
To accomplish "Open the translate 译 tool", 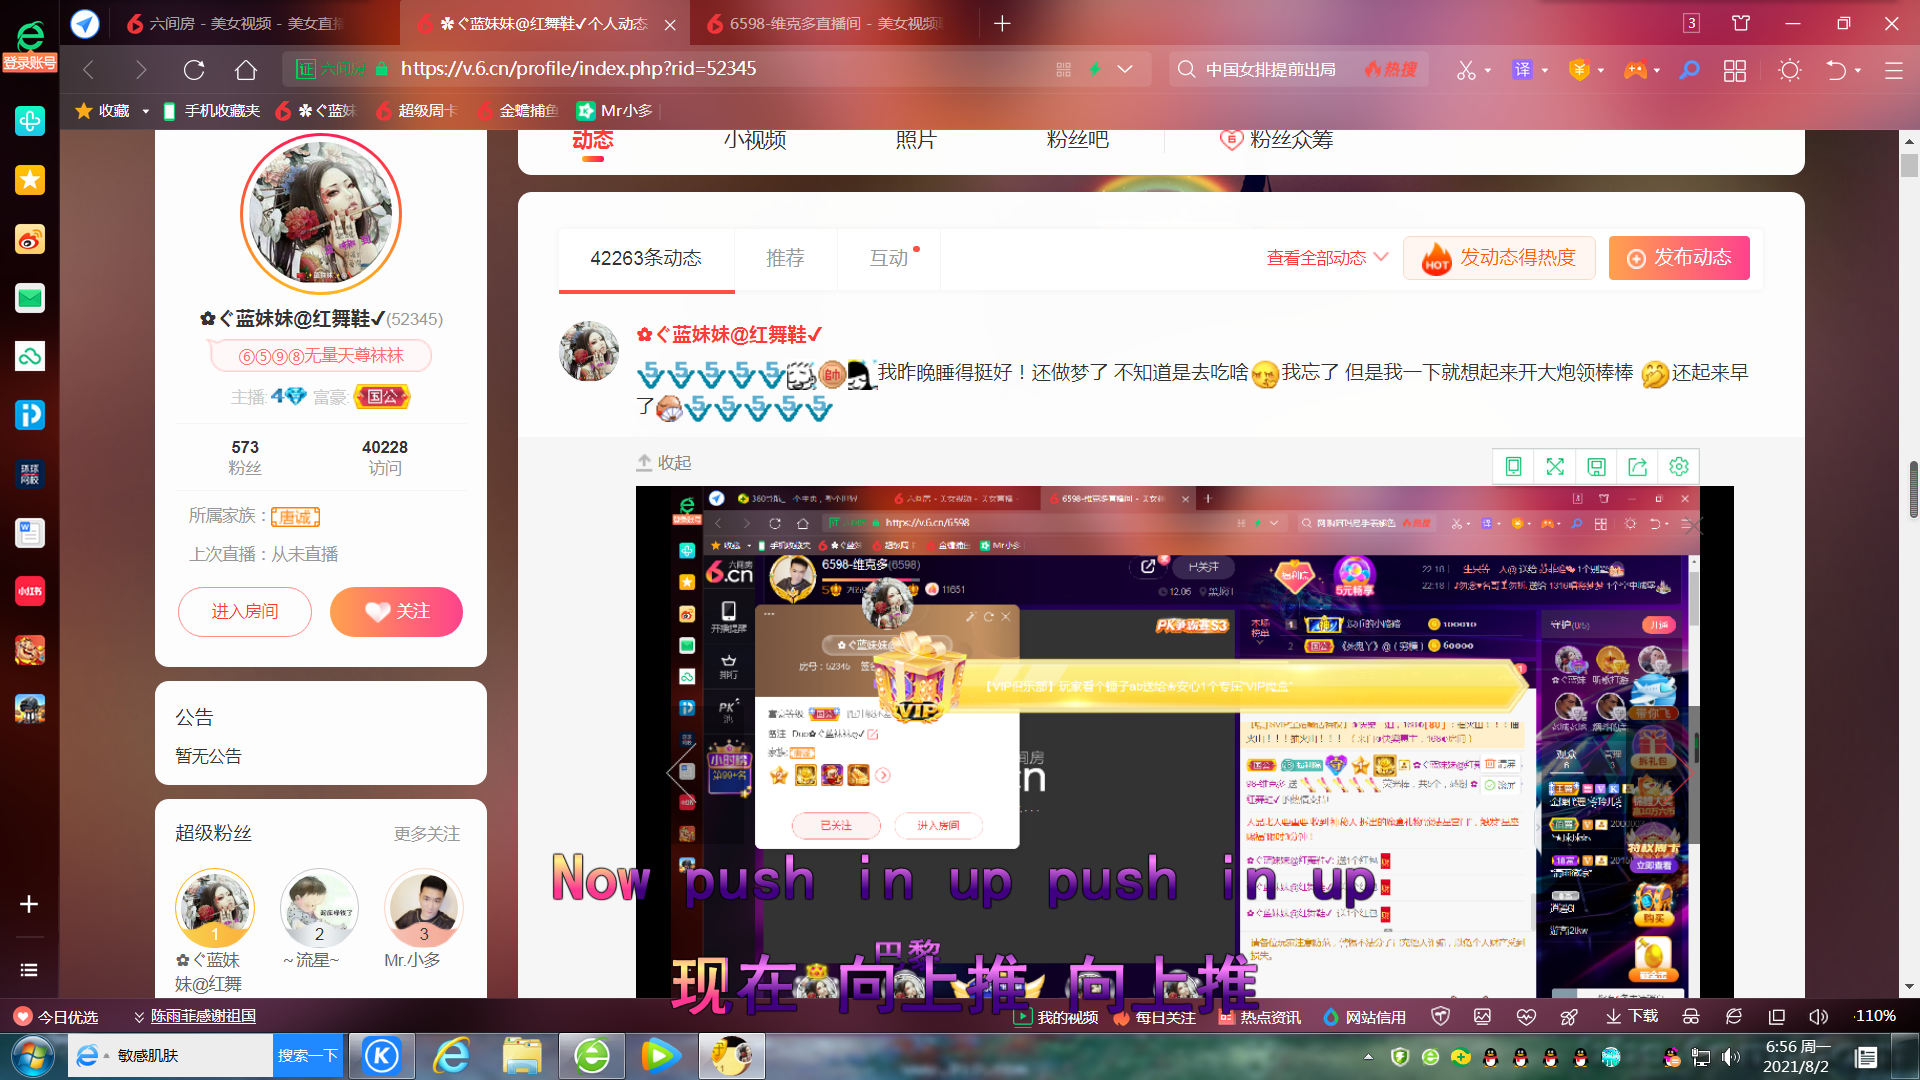I will point(1522,70).
